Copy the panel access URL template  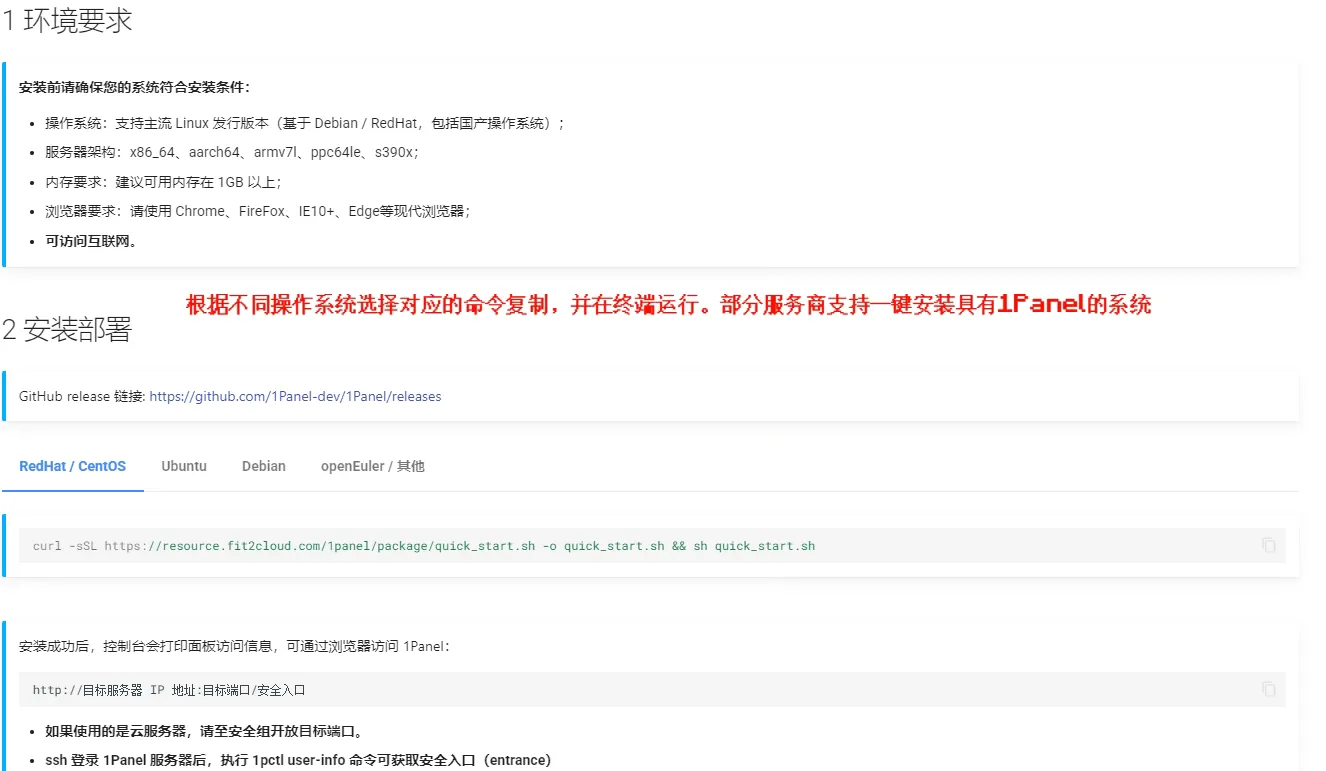[x=1268, y=689]
